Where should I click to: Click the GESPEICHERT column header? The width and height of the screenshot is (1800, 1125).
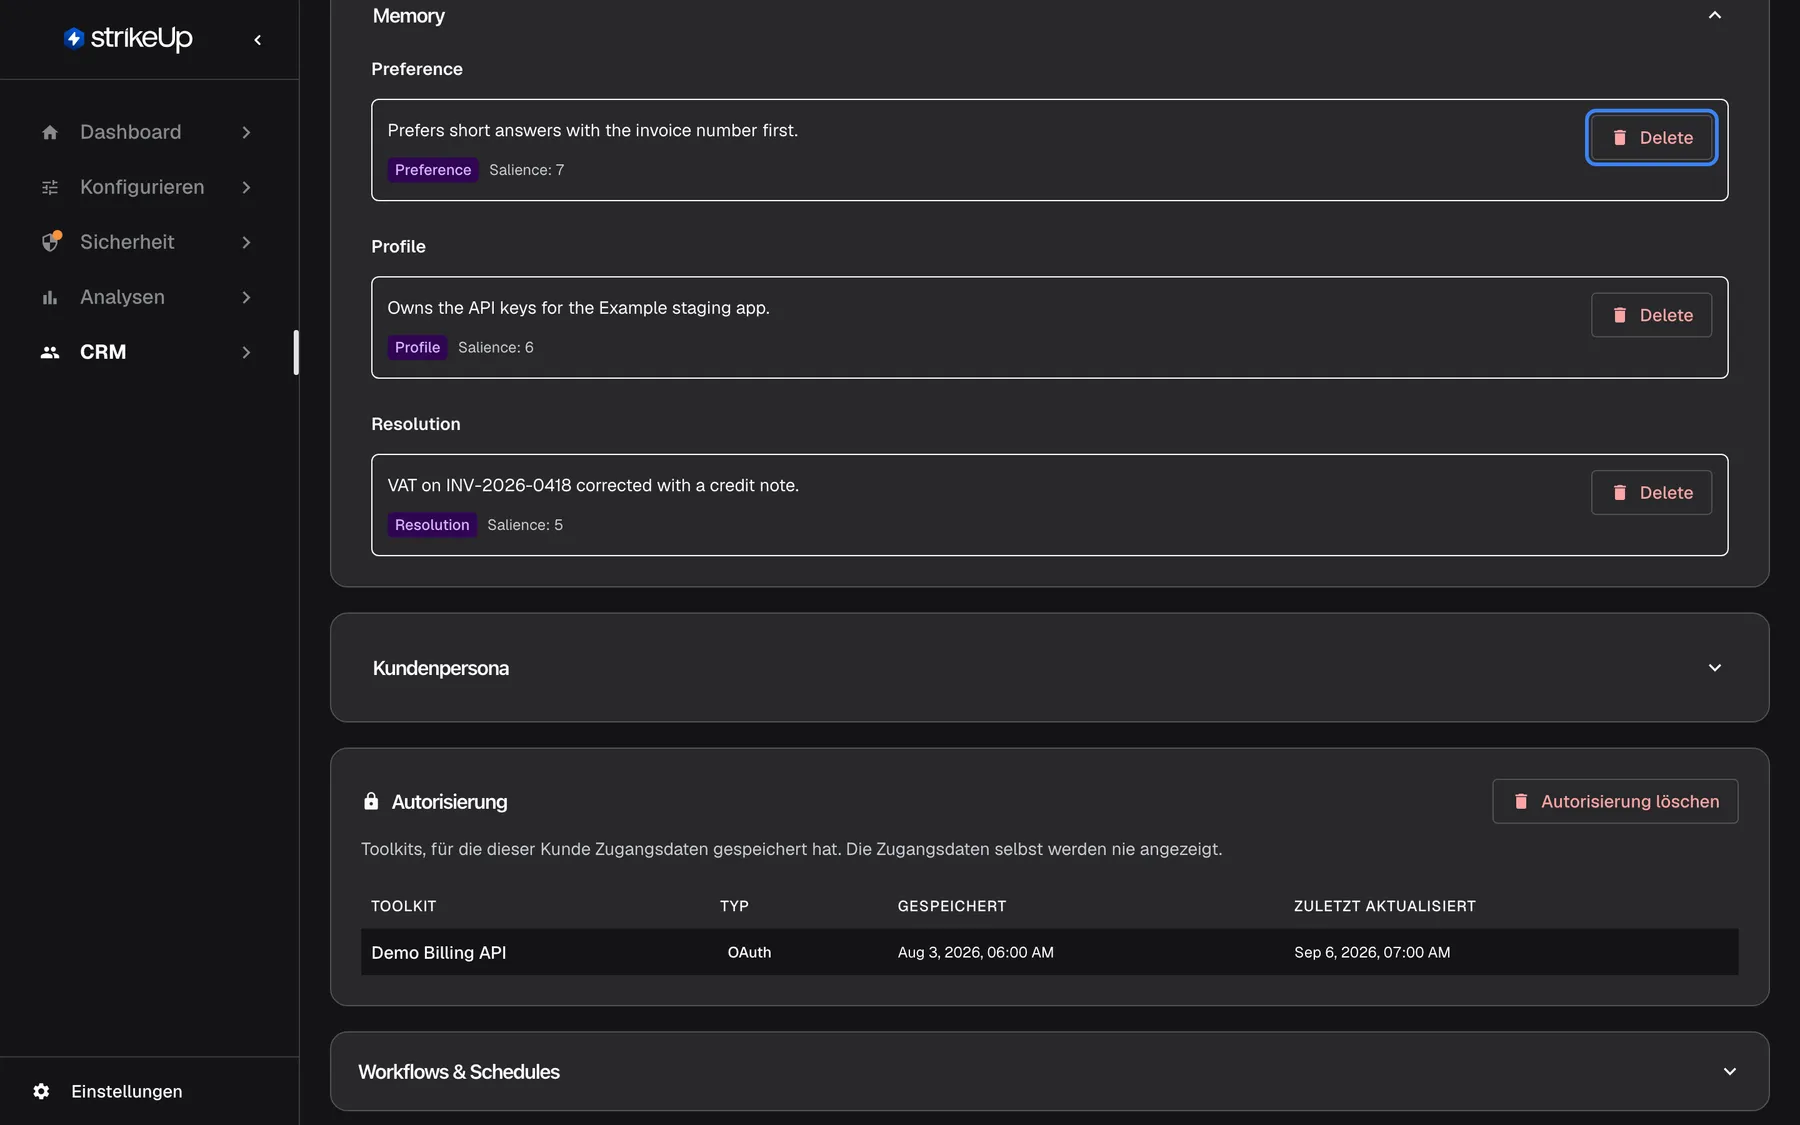(952, 906)
